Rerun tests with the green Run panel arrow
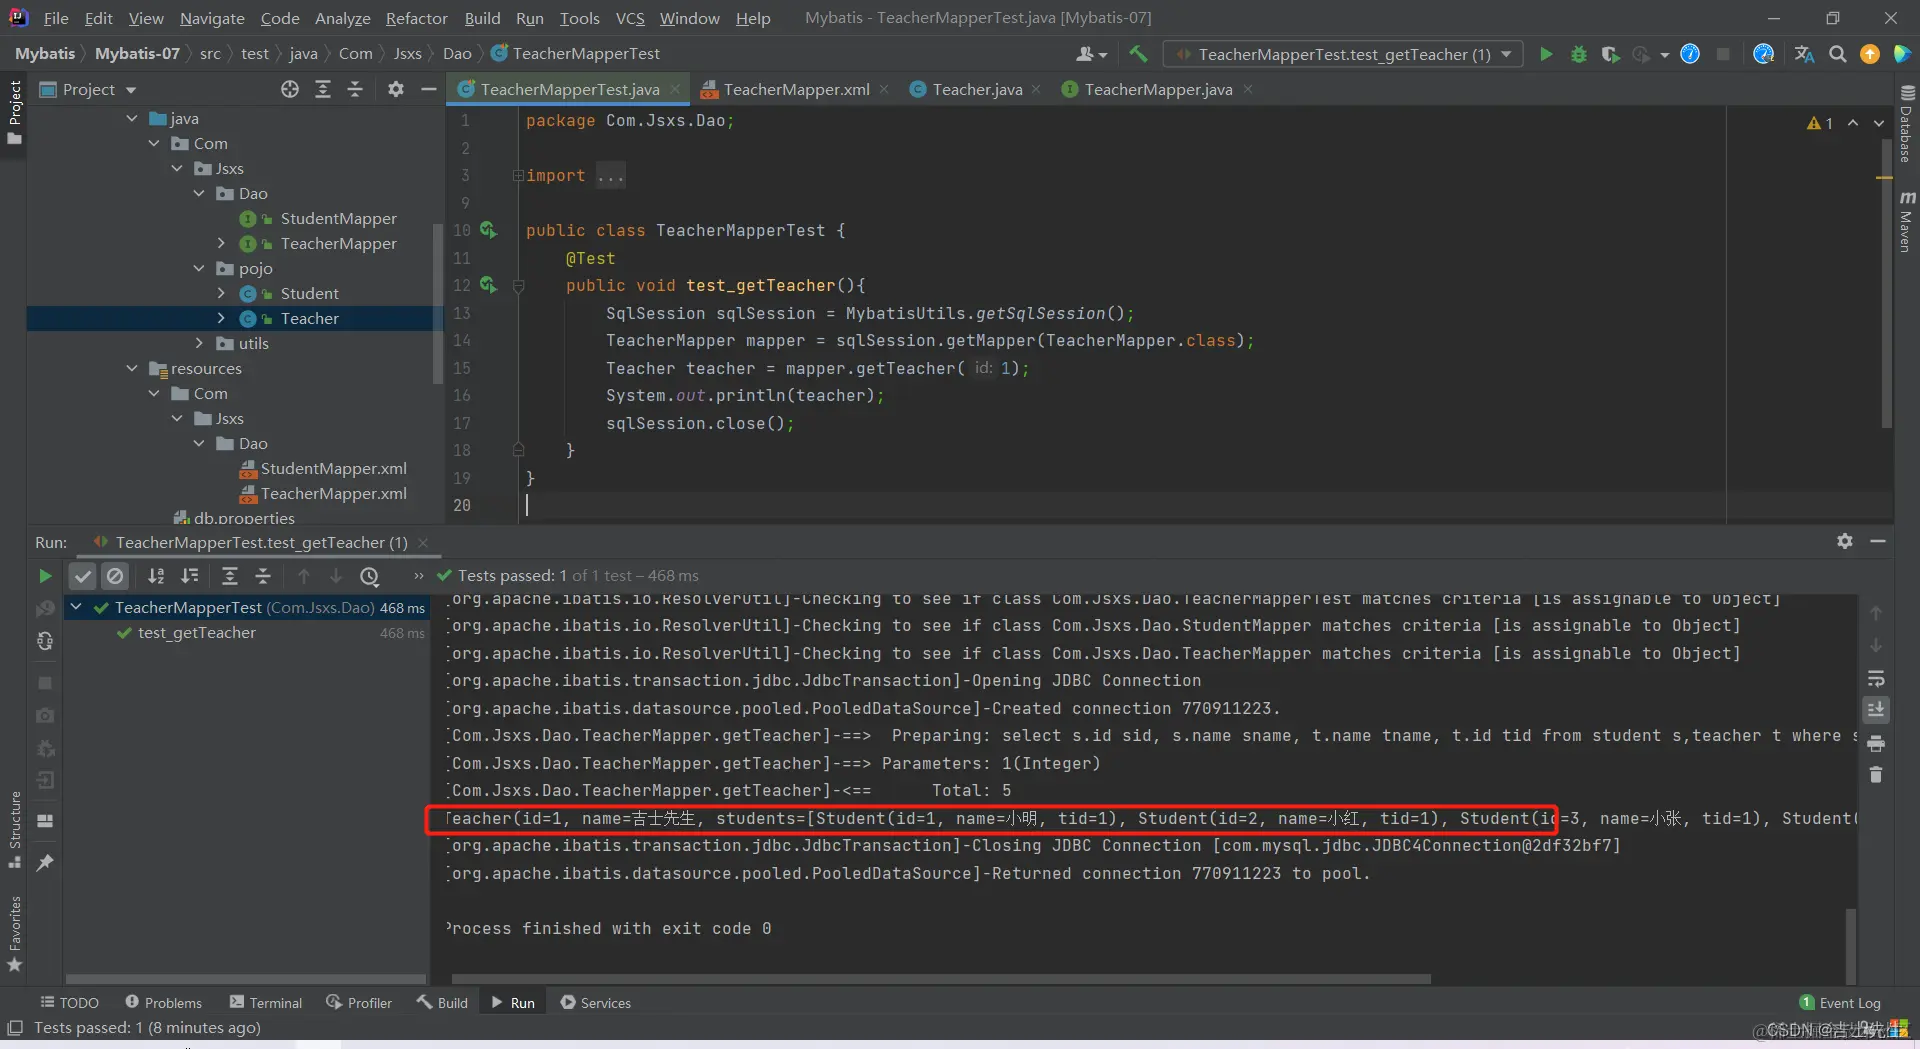This screenshot has height=1049, width=1920. click(x=45, y=576)
